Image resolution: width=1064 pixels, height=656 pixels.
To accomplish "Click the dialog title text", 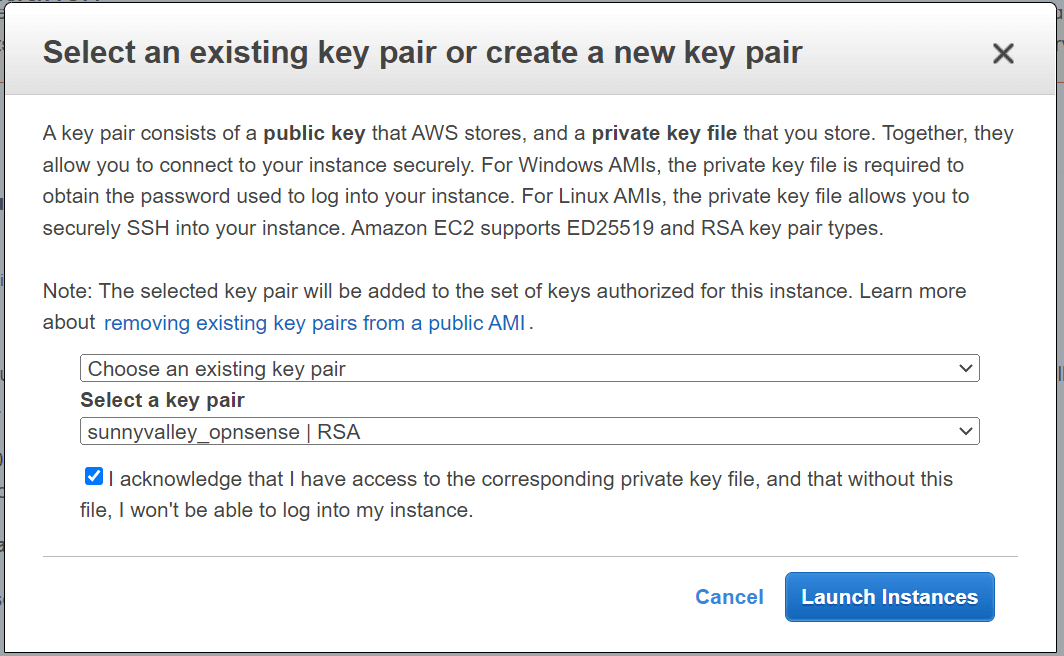I will click(418, 52).
